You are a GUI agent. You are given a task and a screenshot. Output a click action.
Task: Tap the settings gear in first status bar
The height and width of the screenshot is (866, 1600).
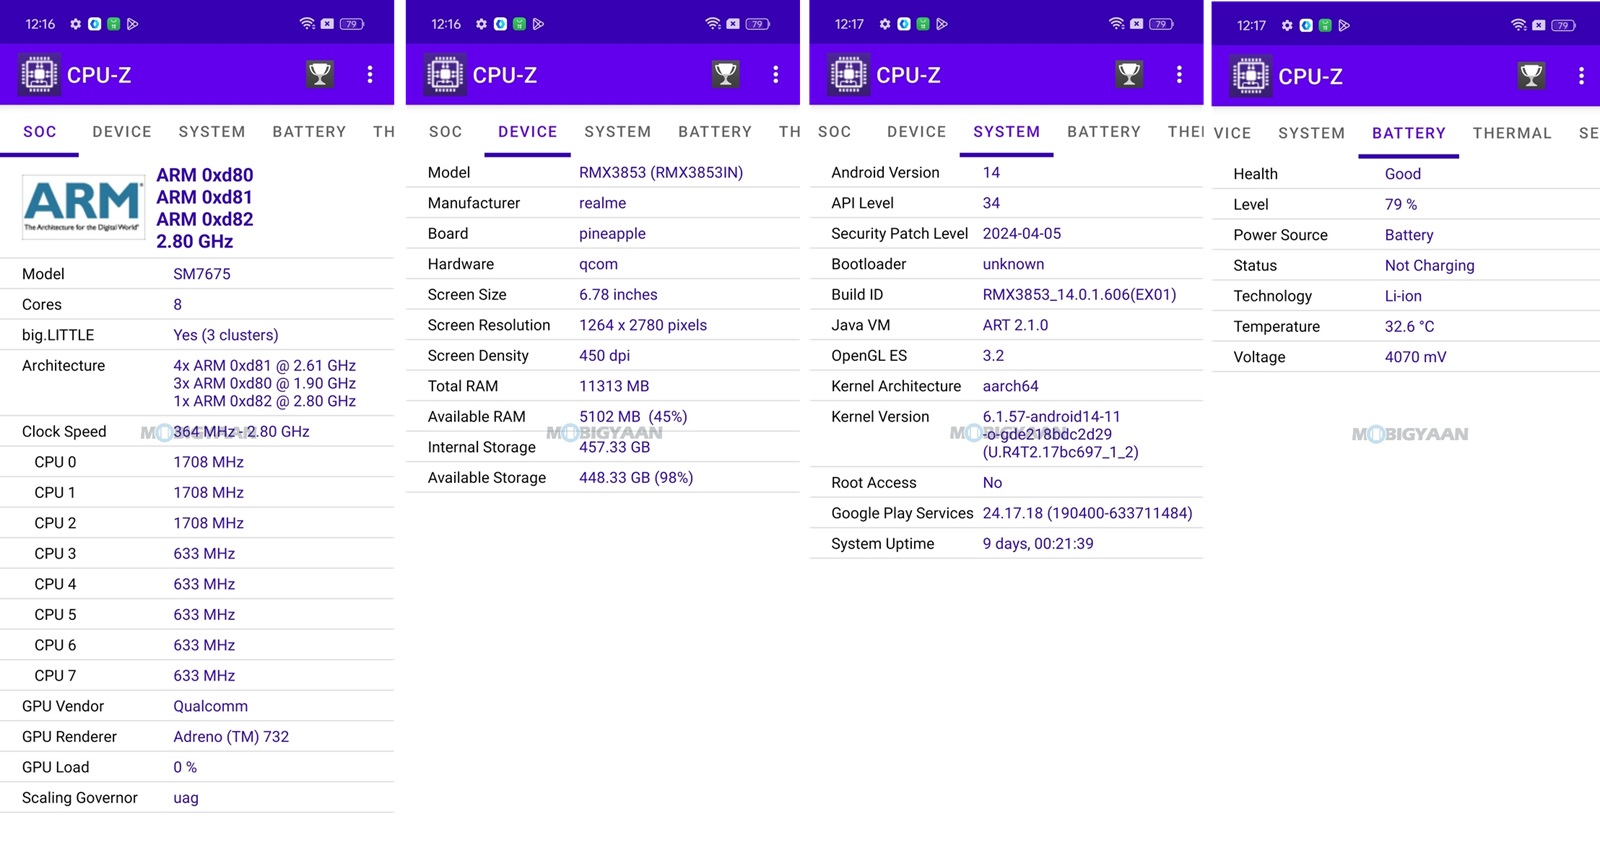[75, 24]
